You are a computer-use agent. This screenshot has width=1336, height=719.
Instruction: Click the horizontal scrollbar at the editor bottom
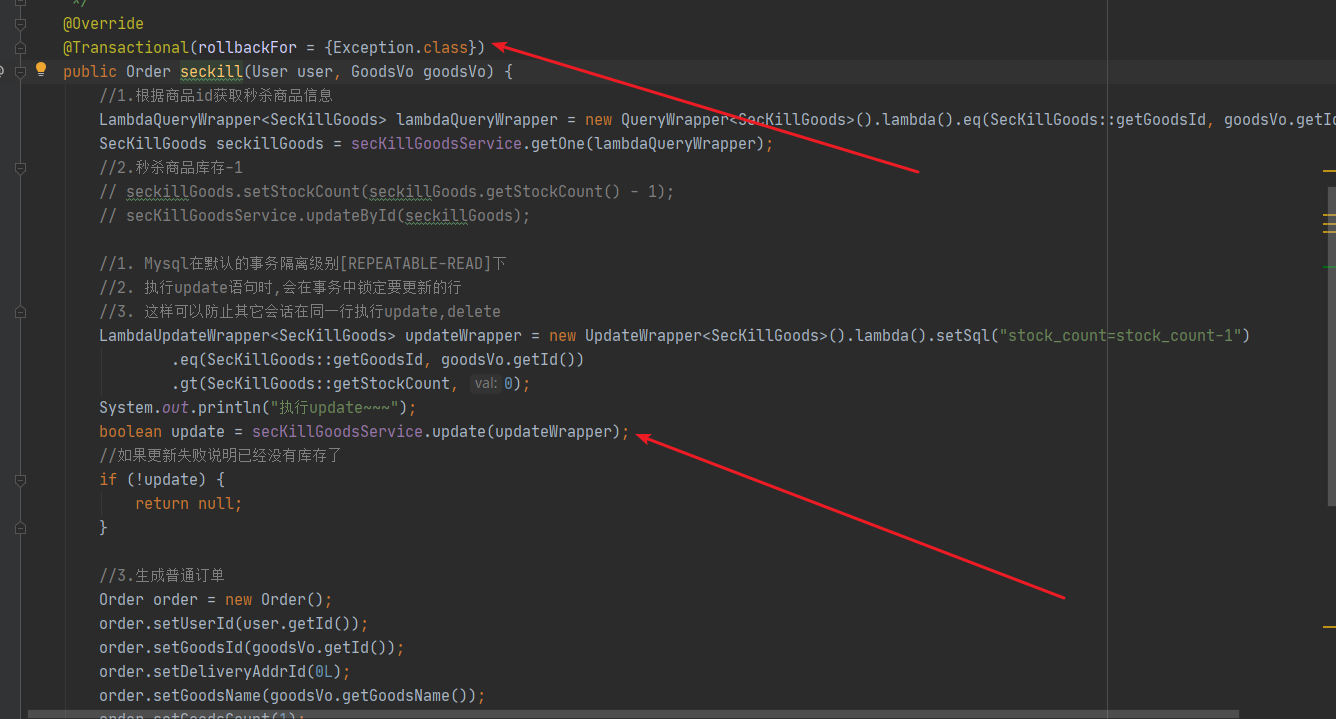(x=633, y=714)
